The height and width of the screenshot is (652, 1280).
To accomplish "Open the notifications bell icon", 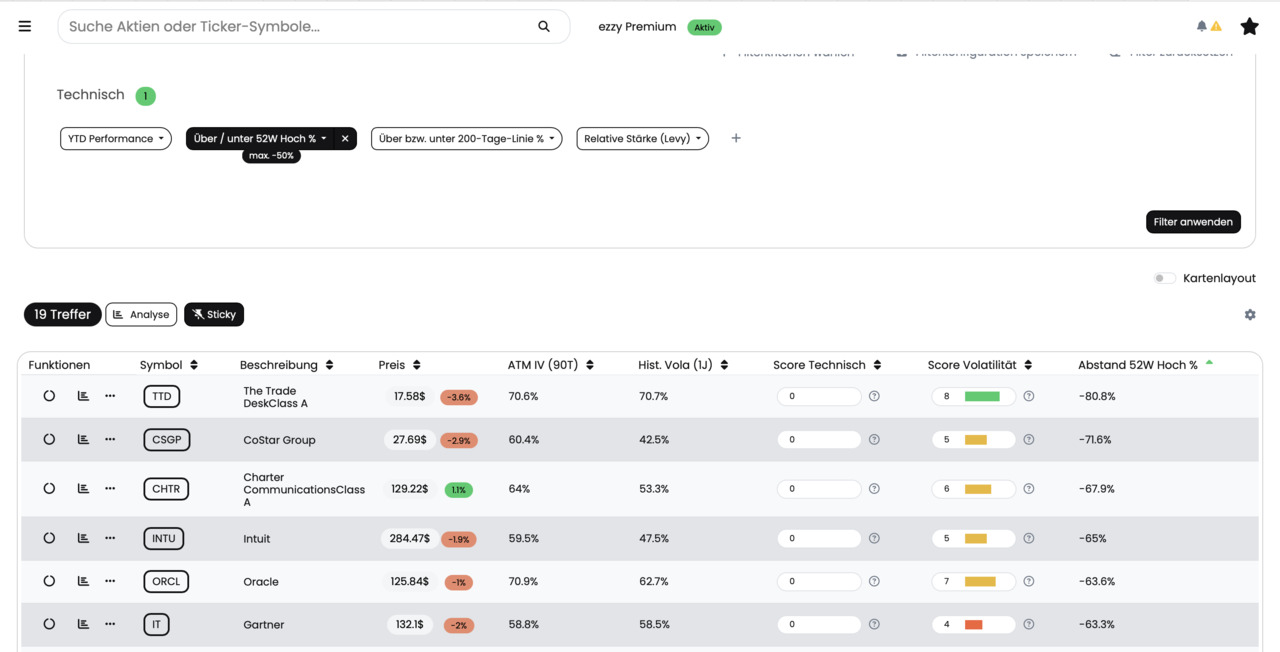I will (1202, 27).
